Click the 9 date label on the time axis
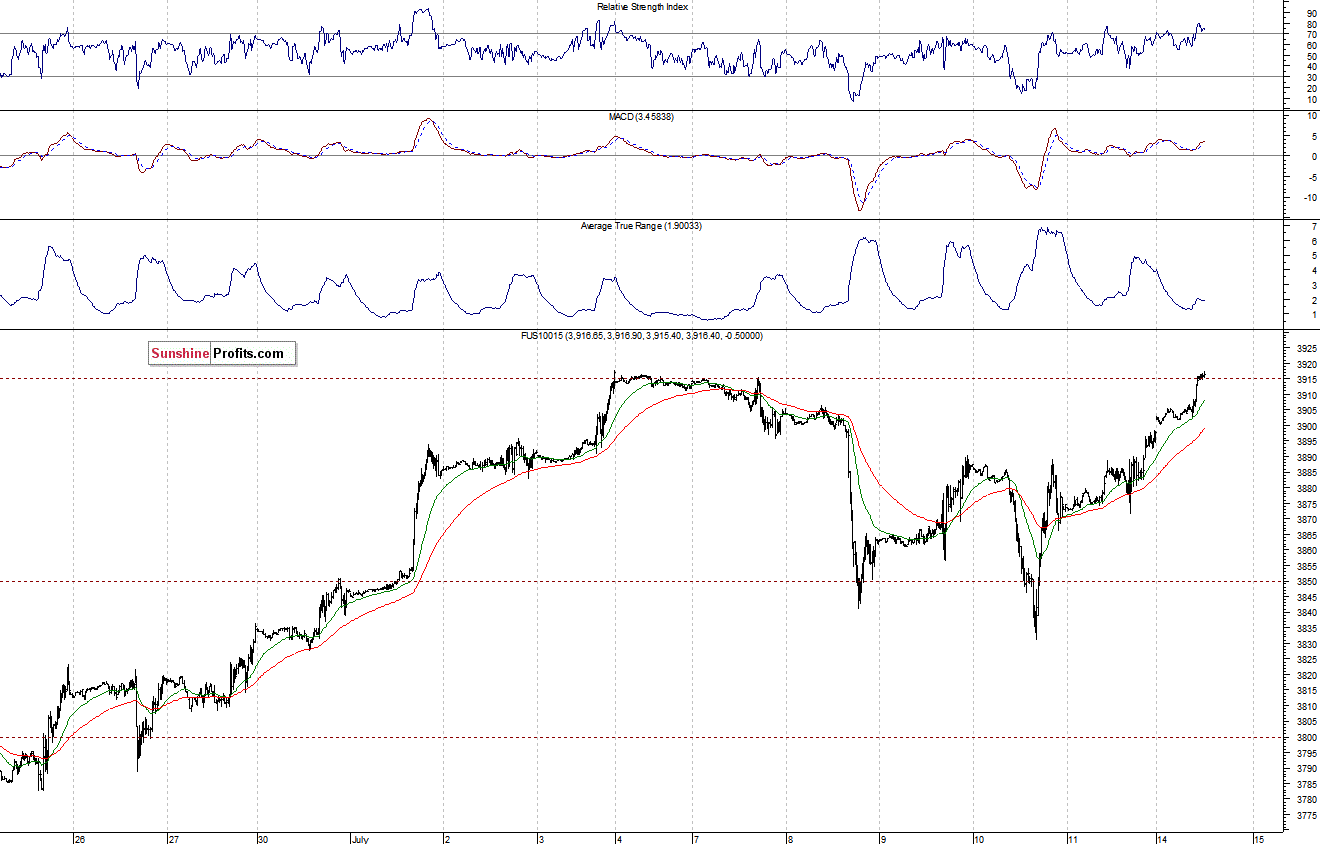The image size is (1320, 844). pos(882,838)
